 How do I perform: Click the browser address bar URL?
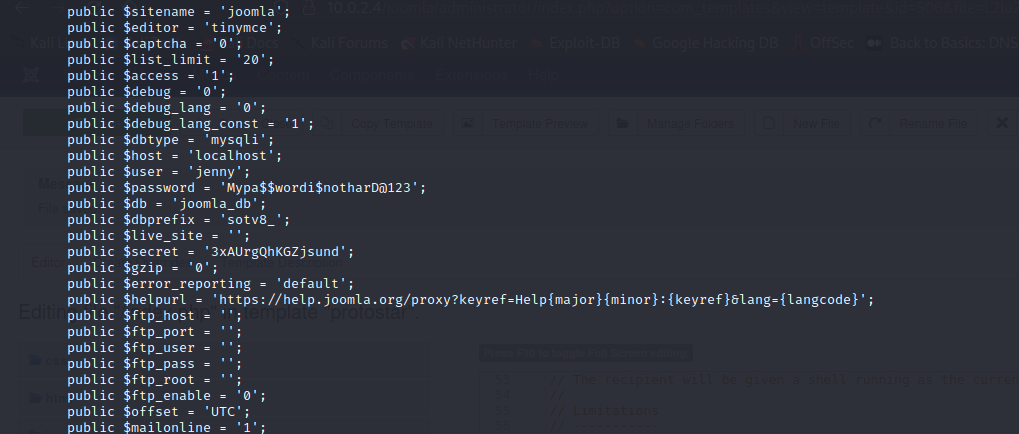671,8
